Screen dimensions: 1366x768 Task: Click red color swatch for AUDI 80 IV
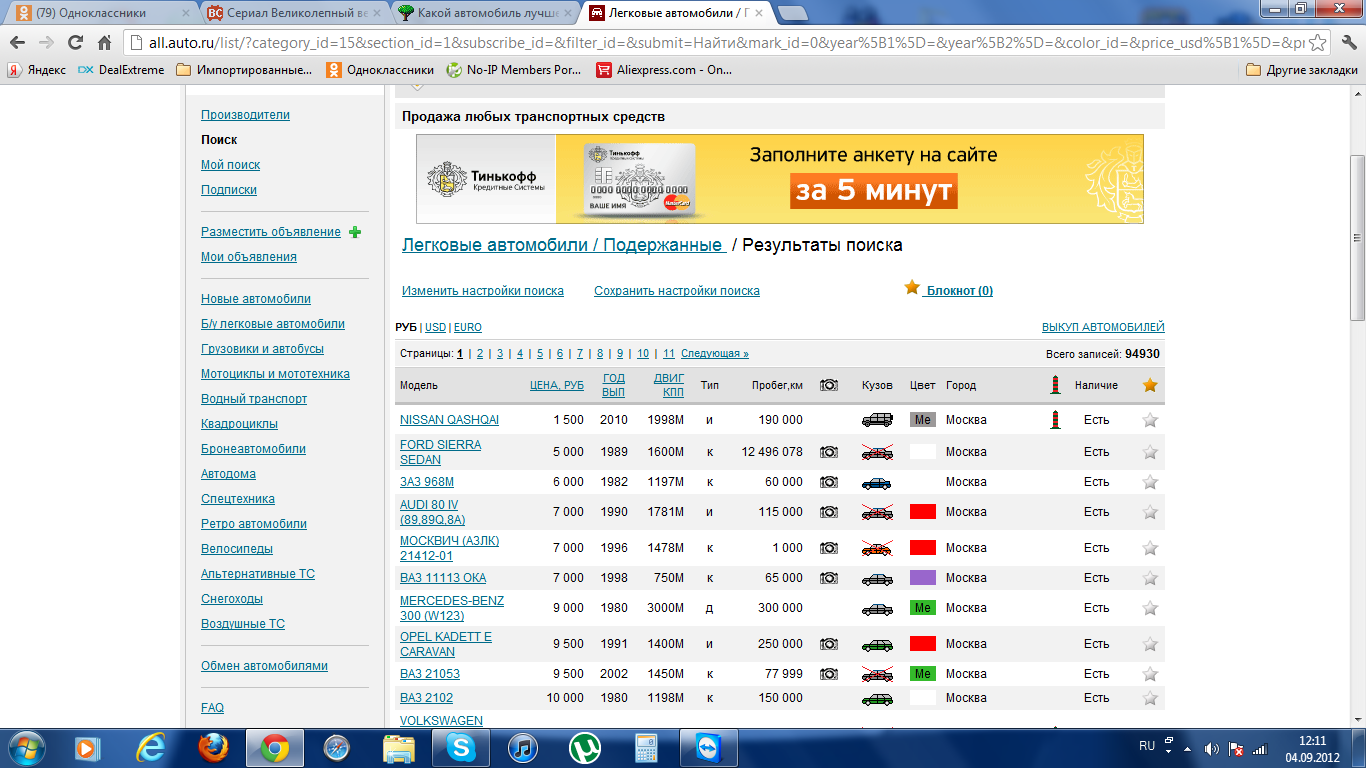click(x=923, y=512)
